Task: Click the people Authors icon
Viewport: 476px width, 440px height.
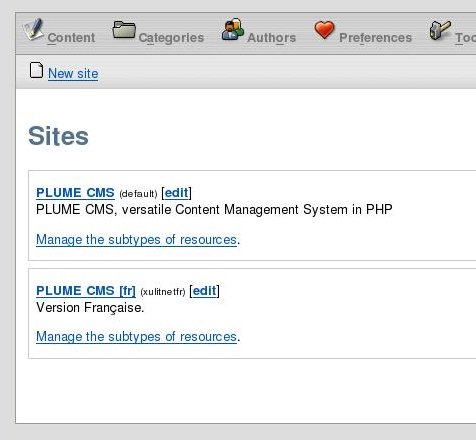Action: click(233, 29)
